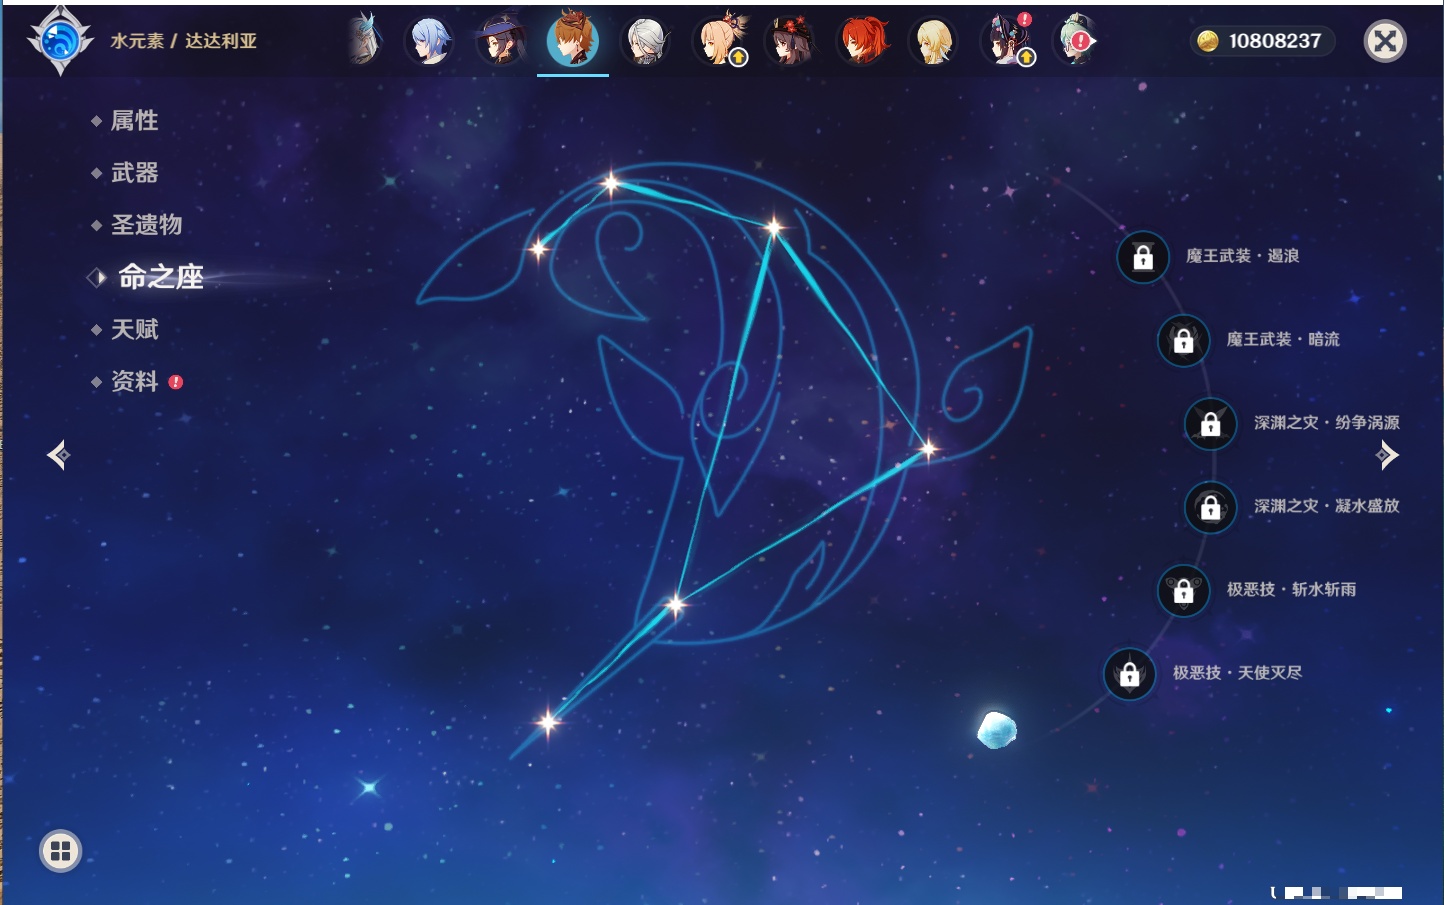Open locked constellation 极恶技・斩水斩雨
Image resolution: width=1444 pixels, height=905 pixels.
[1183, 590]
